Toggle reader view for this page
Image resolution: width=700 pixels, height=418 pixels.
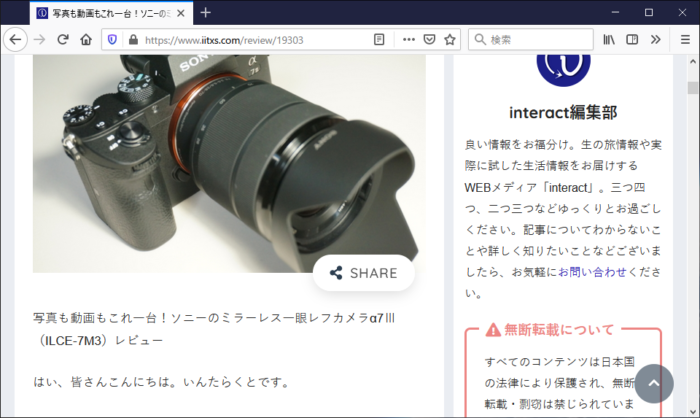(x=379, y=40)
